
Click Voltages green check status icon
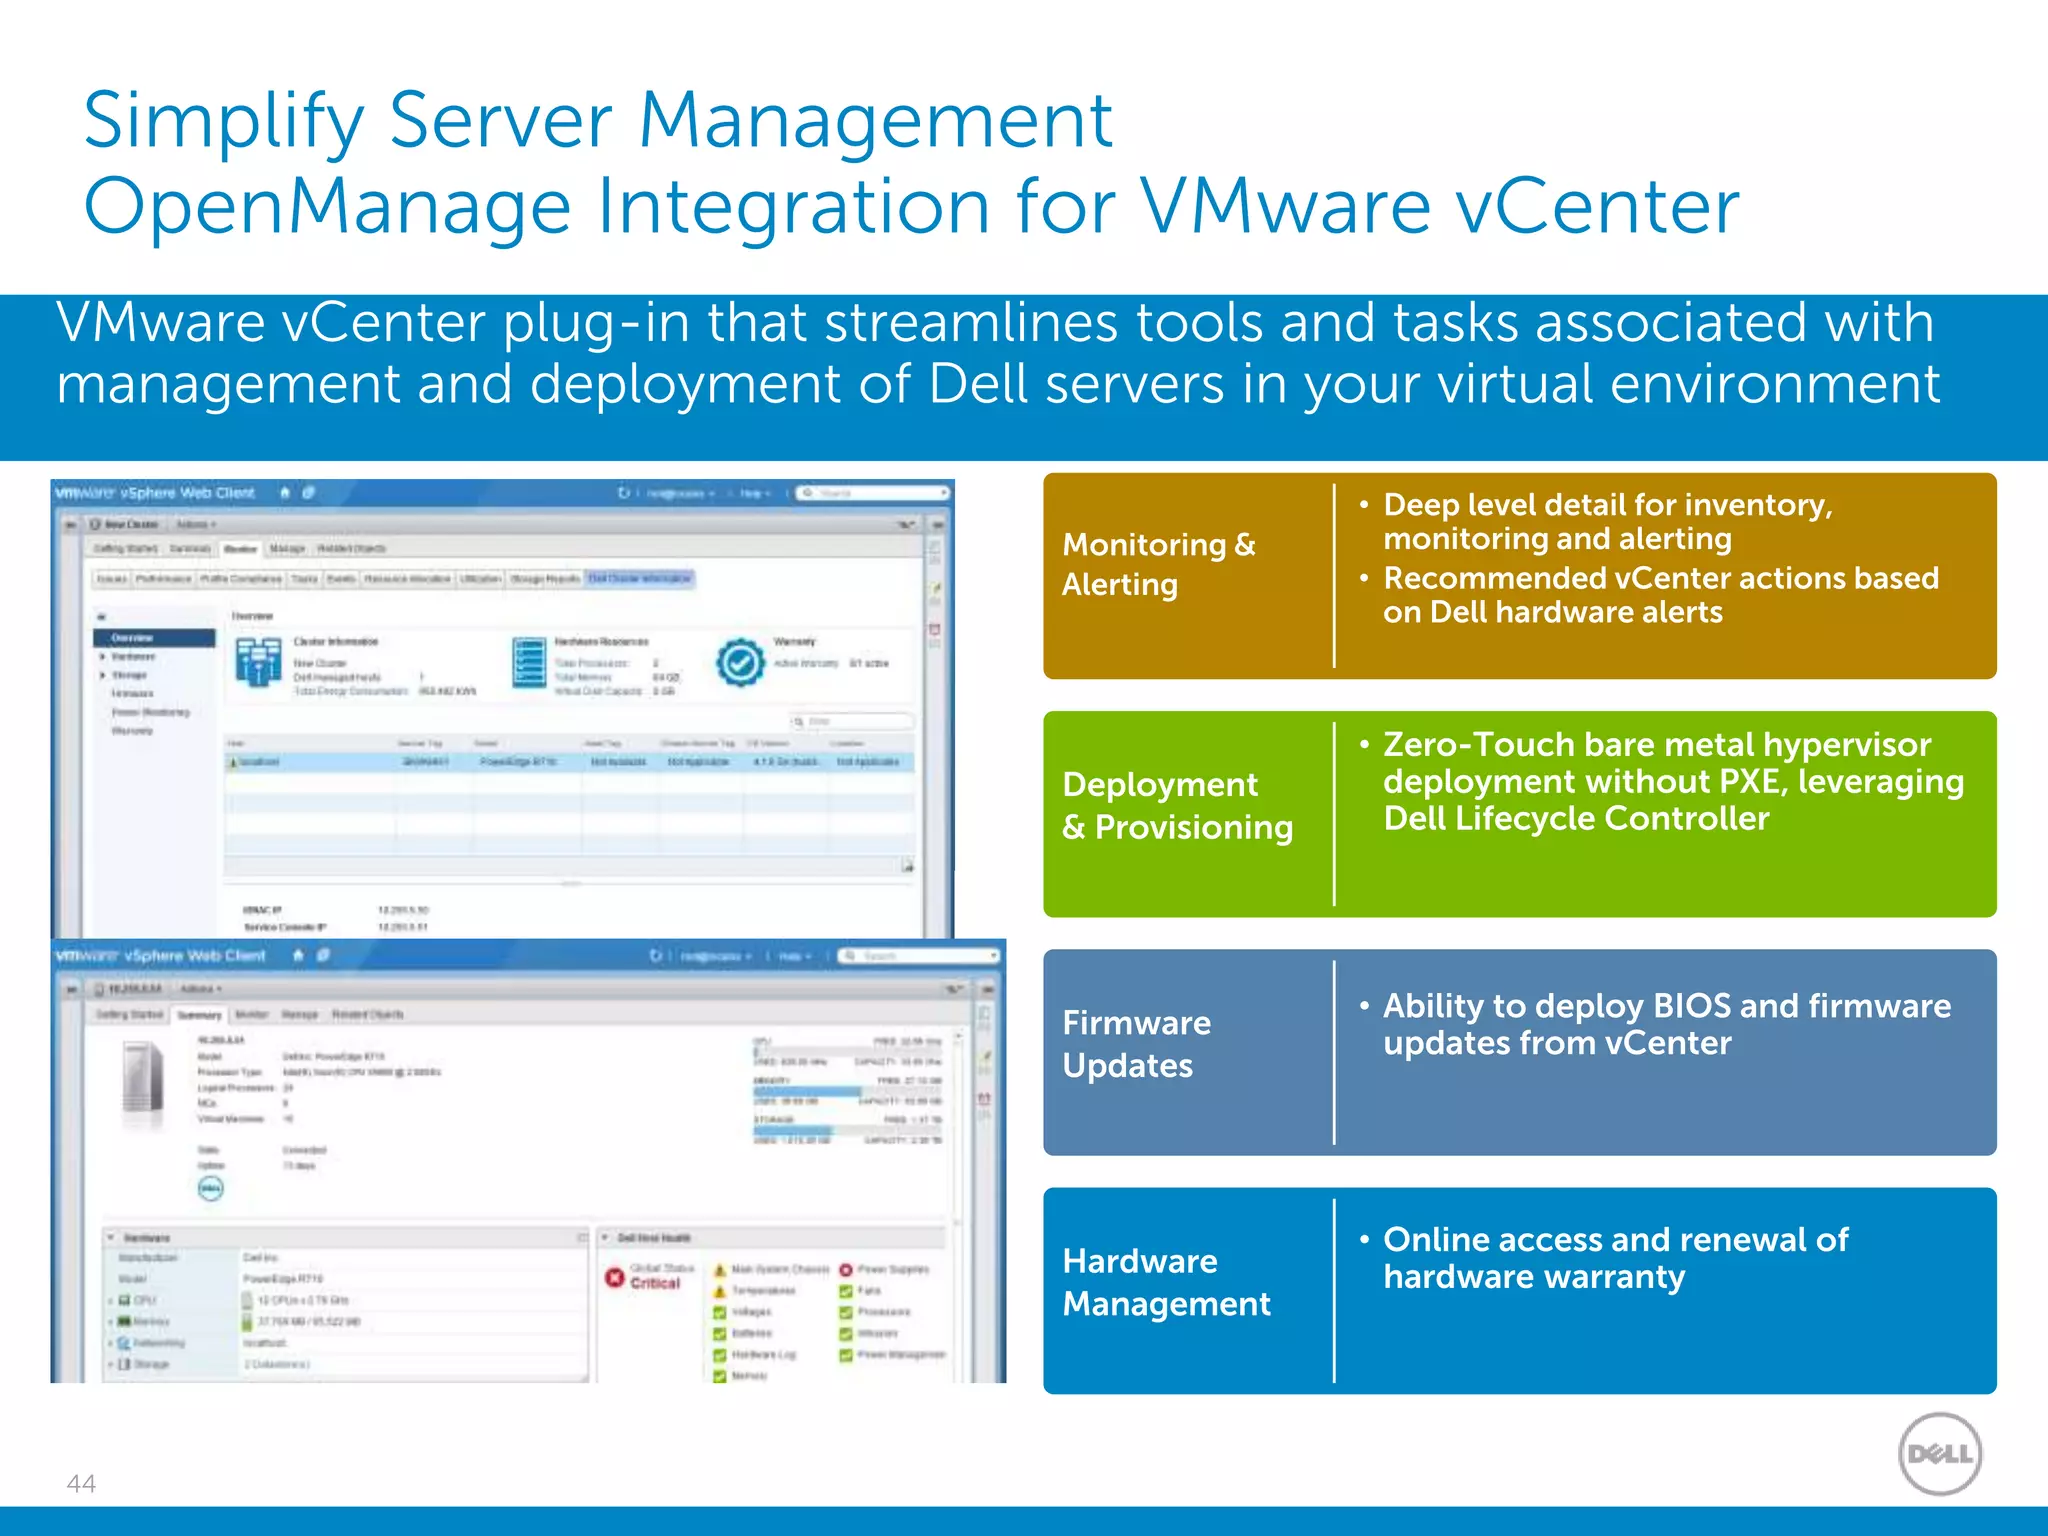(x=719, y=1313)
